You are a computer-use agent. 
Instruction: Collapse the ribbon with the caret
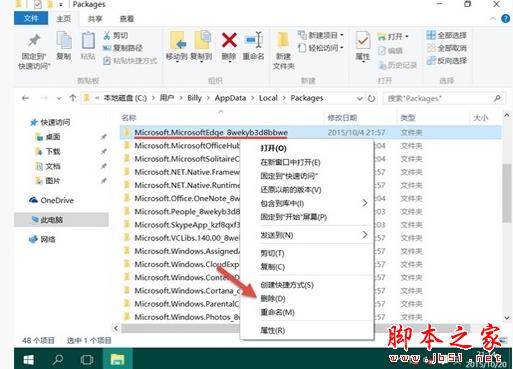[493, 19]
